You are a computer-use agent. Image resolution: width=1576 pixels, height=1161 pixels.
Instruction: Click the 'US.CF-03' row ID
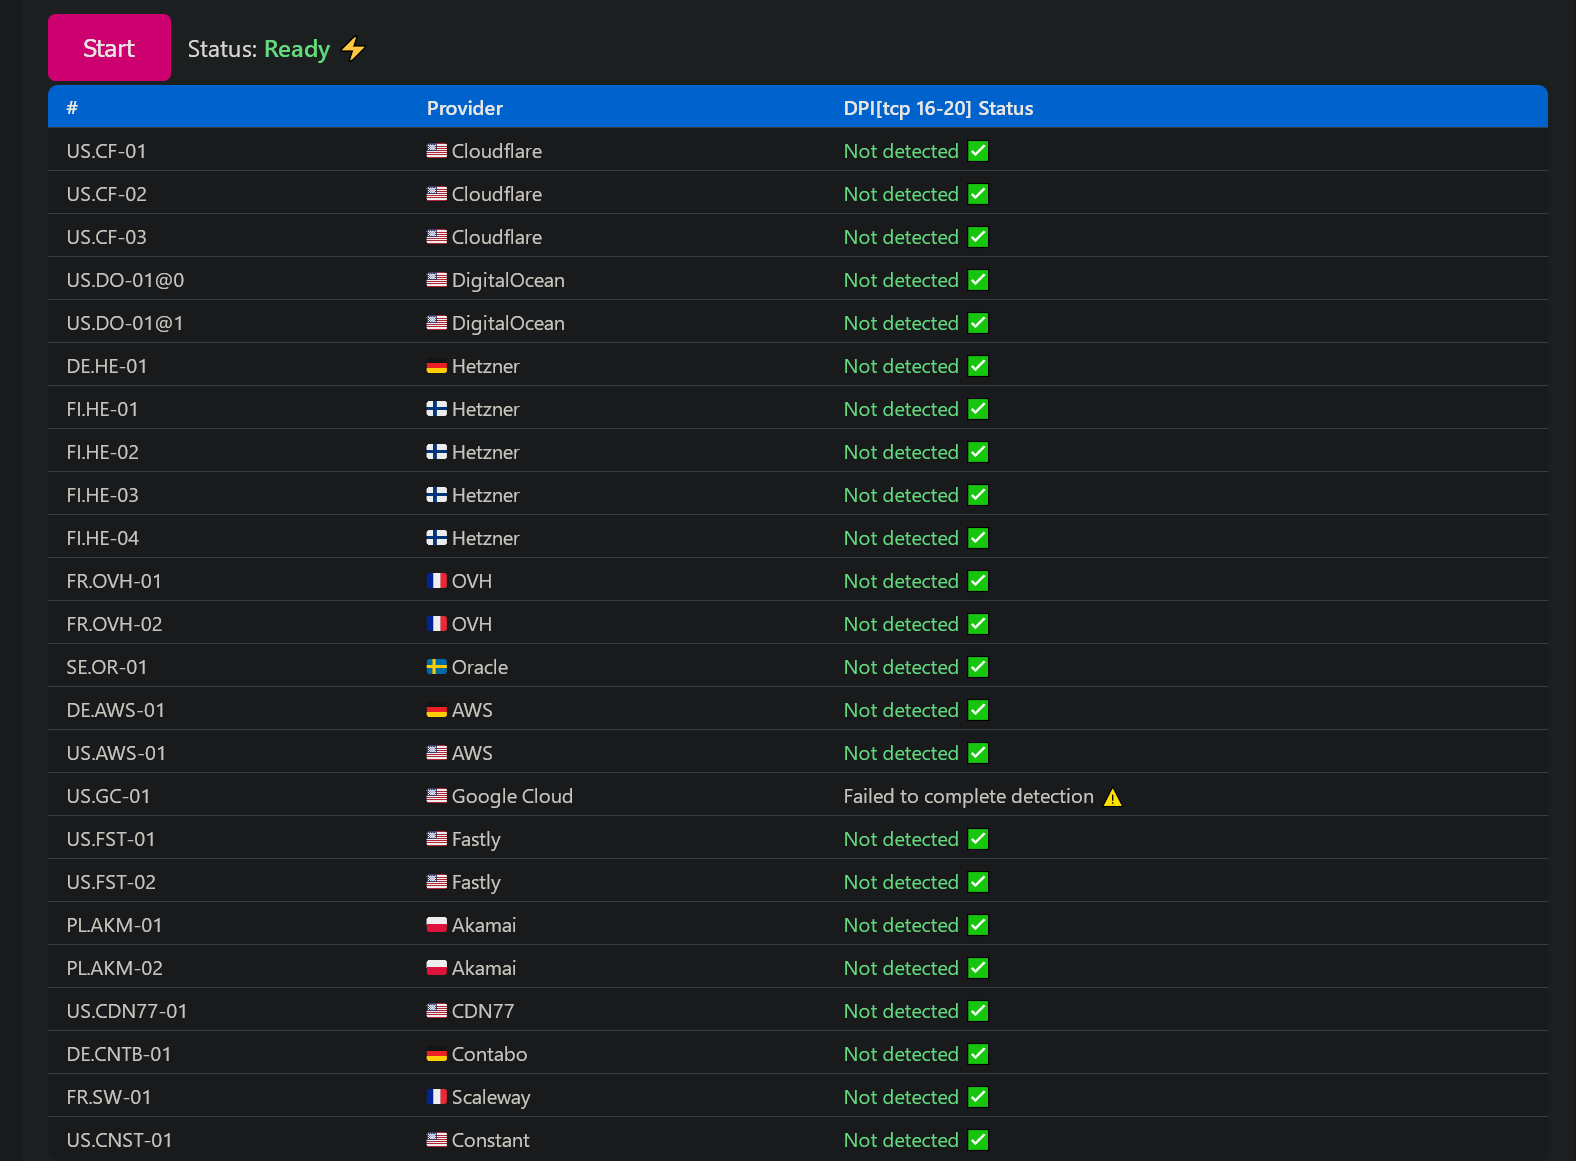[x=106, y=237]
